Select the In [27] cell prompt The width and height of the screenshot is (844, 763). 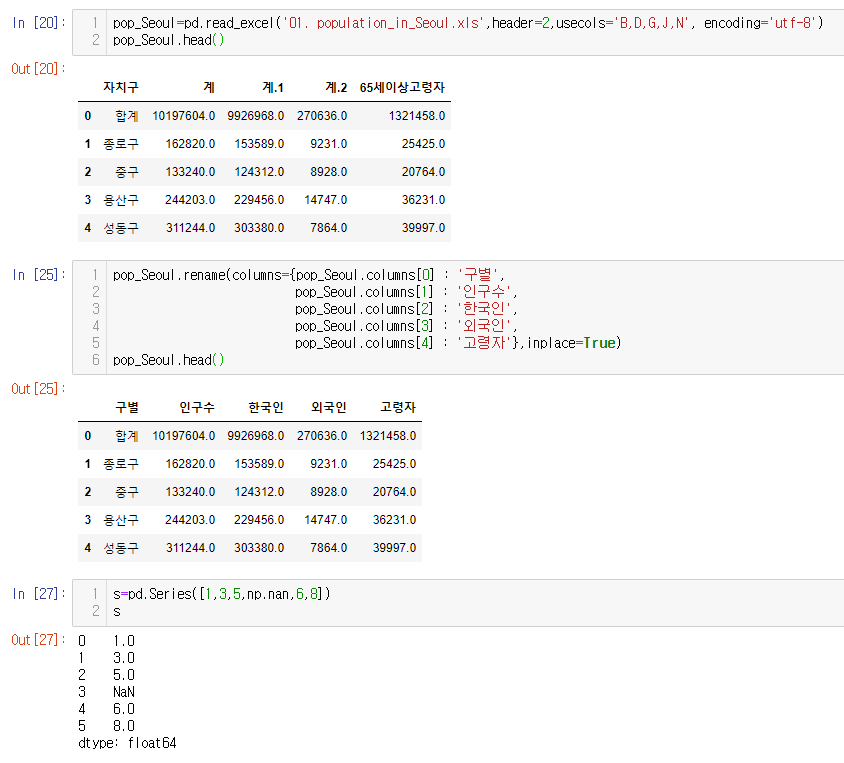point(33,595)
